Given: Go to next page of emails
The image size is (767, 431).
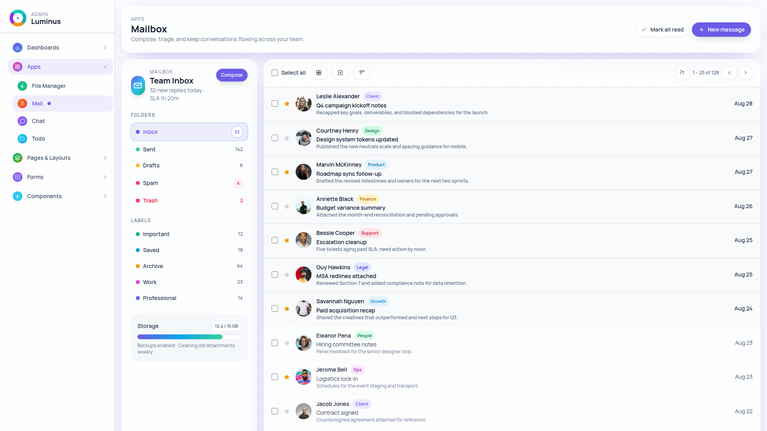Looking at the screenshot, I should point(745,73).
